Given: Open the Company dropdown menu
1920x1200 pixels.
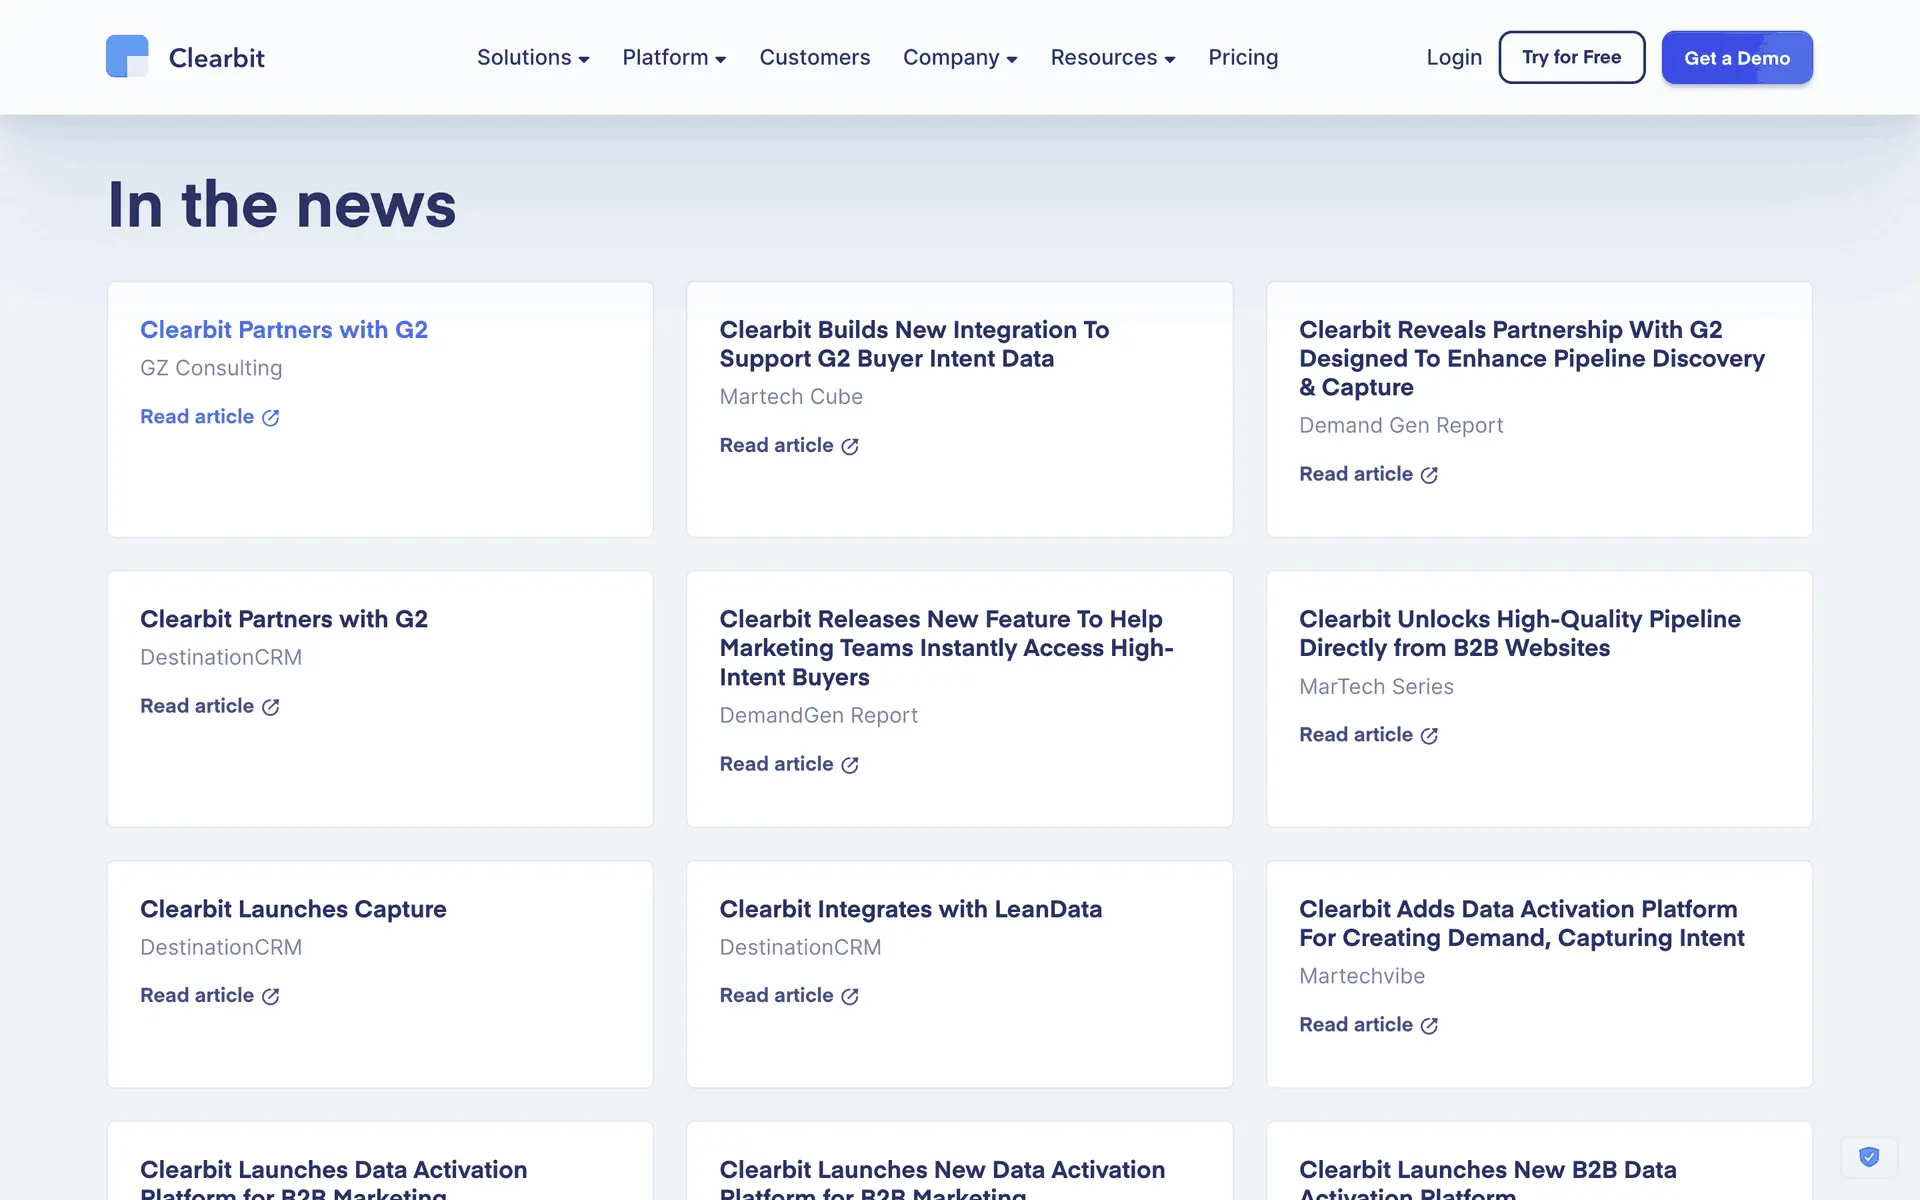Looking at the screenshot, I should point(959,58).
